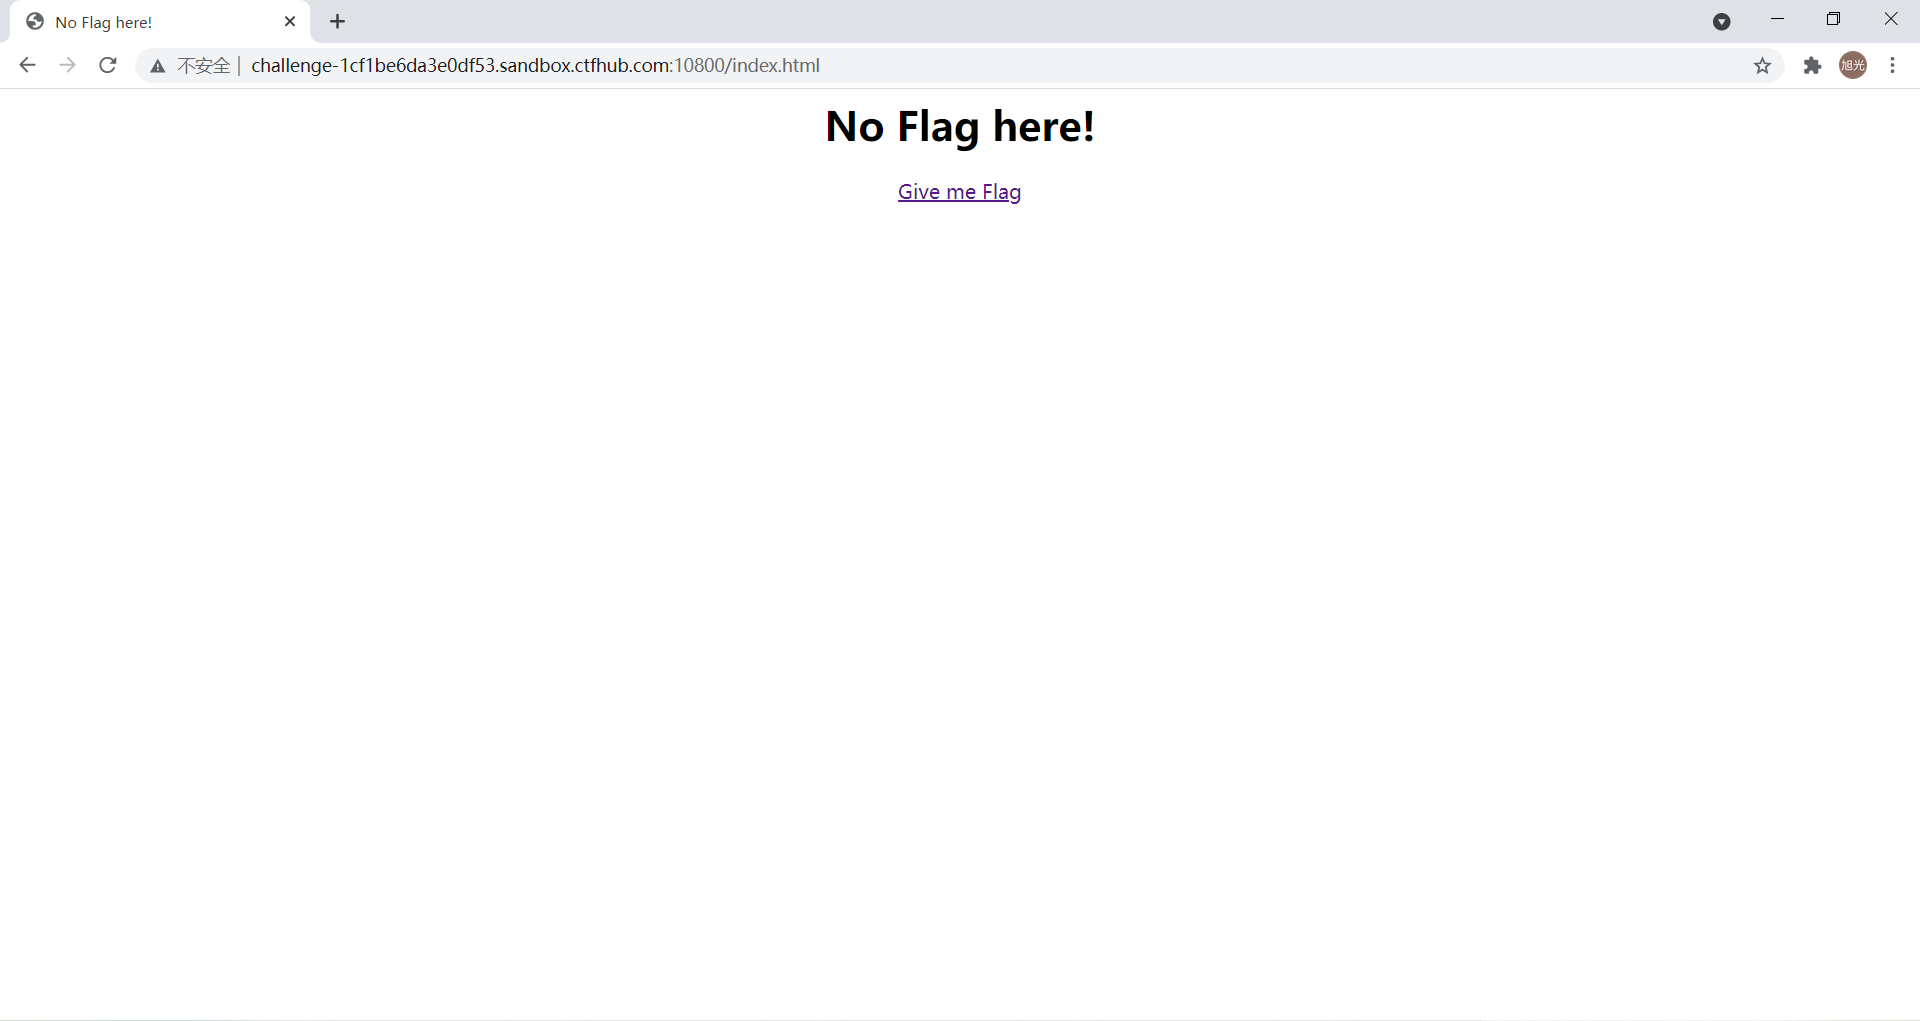This screenshot has height=1021, width=1920.
Task: Restore down the browser window
Action: click(1833, 20)
